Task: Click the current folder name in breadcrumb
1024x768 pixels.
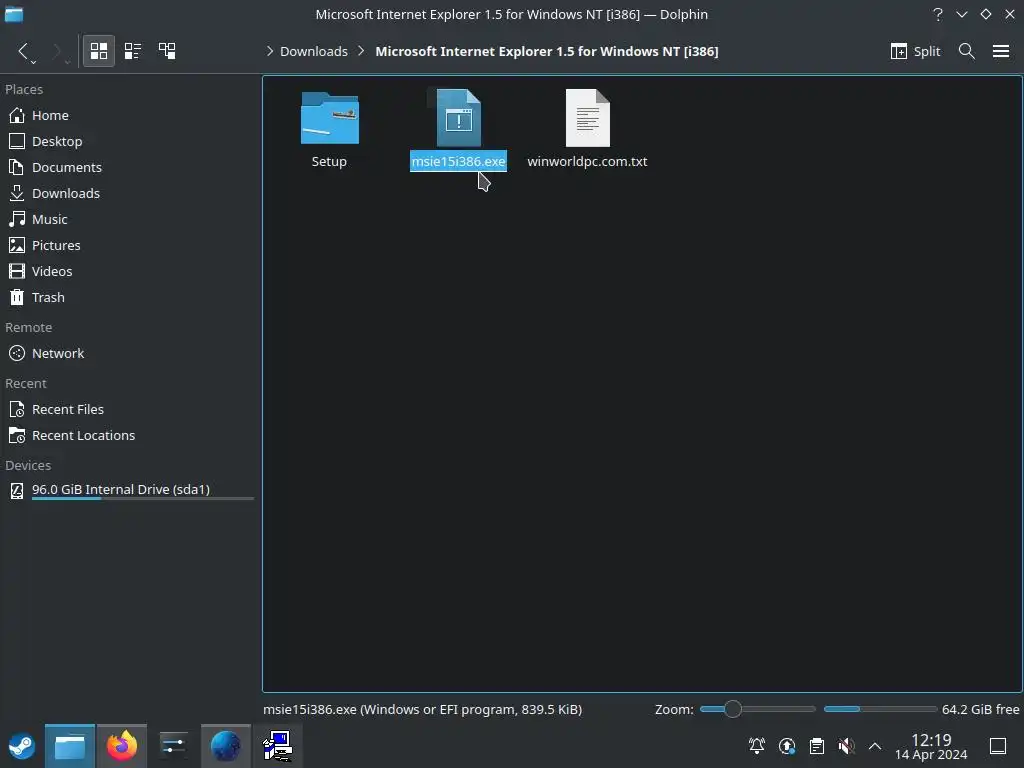Action: 547,52
